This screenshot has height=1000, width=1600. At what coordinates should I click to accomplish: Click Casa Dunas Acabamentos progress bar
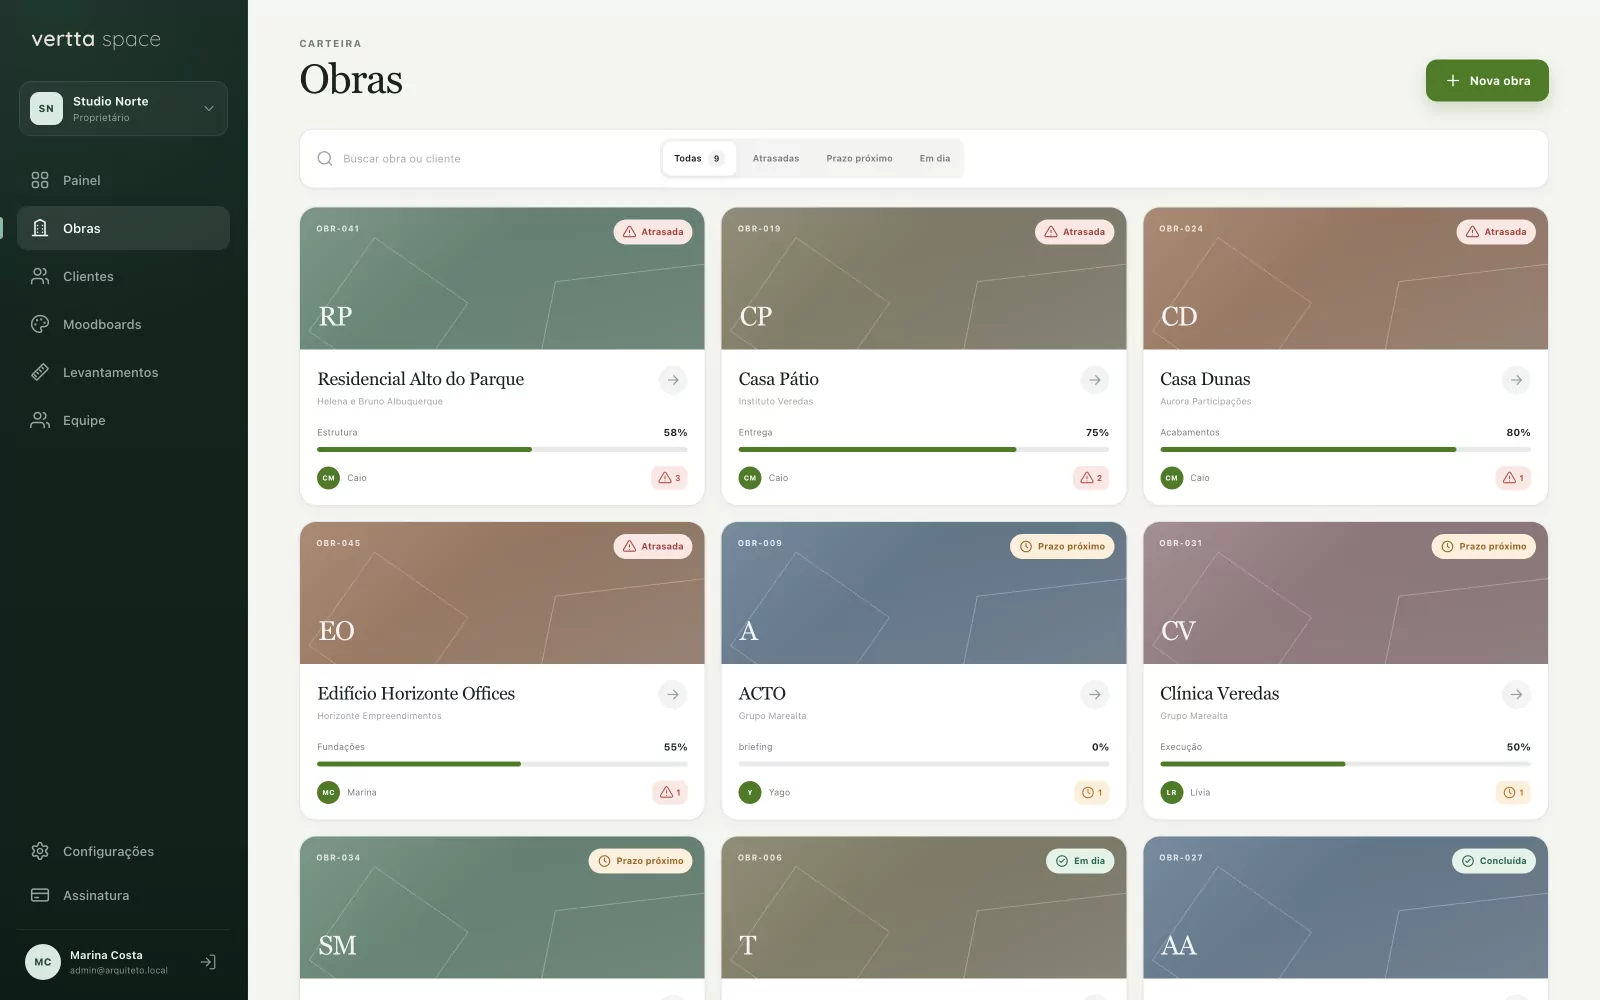click(1345, 449)
